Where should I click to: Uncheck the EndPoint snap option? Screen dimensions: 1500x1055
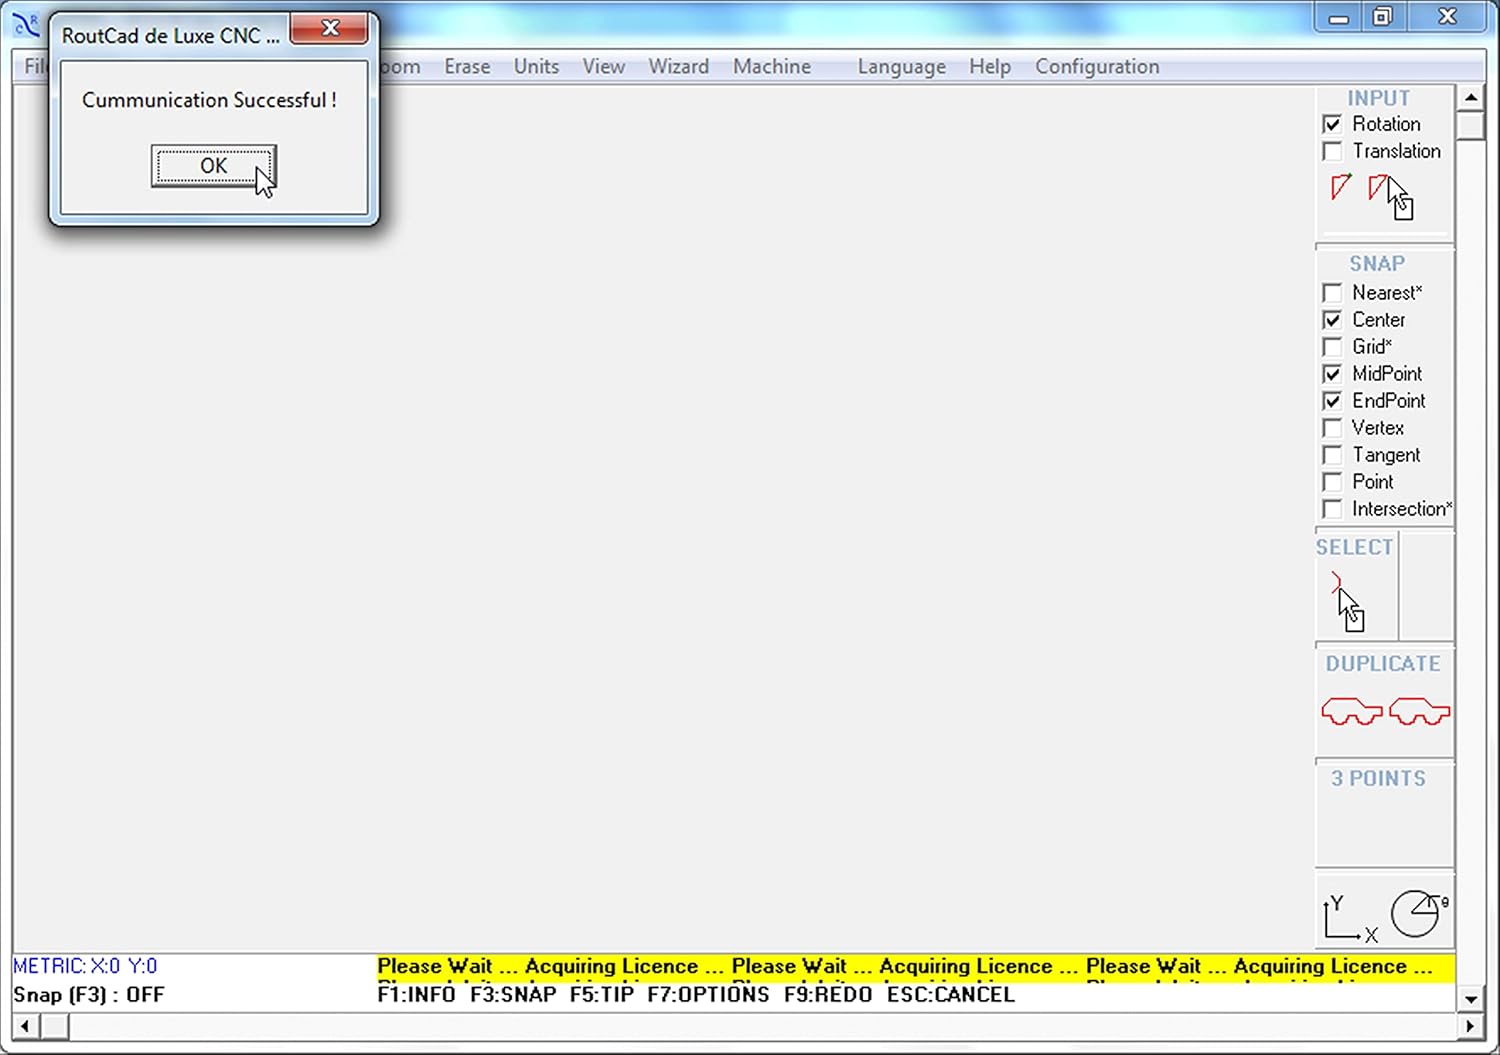click(x=1332, y=401)
